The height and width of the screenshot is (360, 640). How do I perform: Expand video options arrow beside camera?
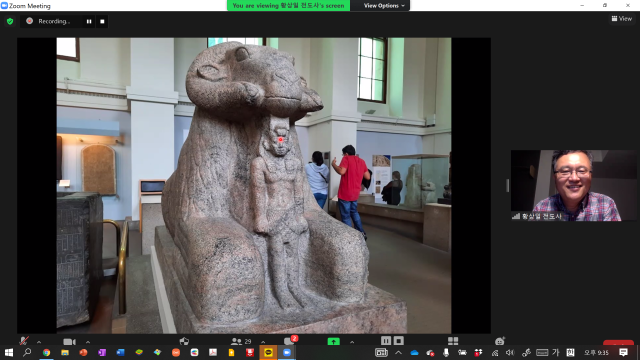[x=88, y=342]
